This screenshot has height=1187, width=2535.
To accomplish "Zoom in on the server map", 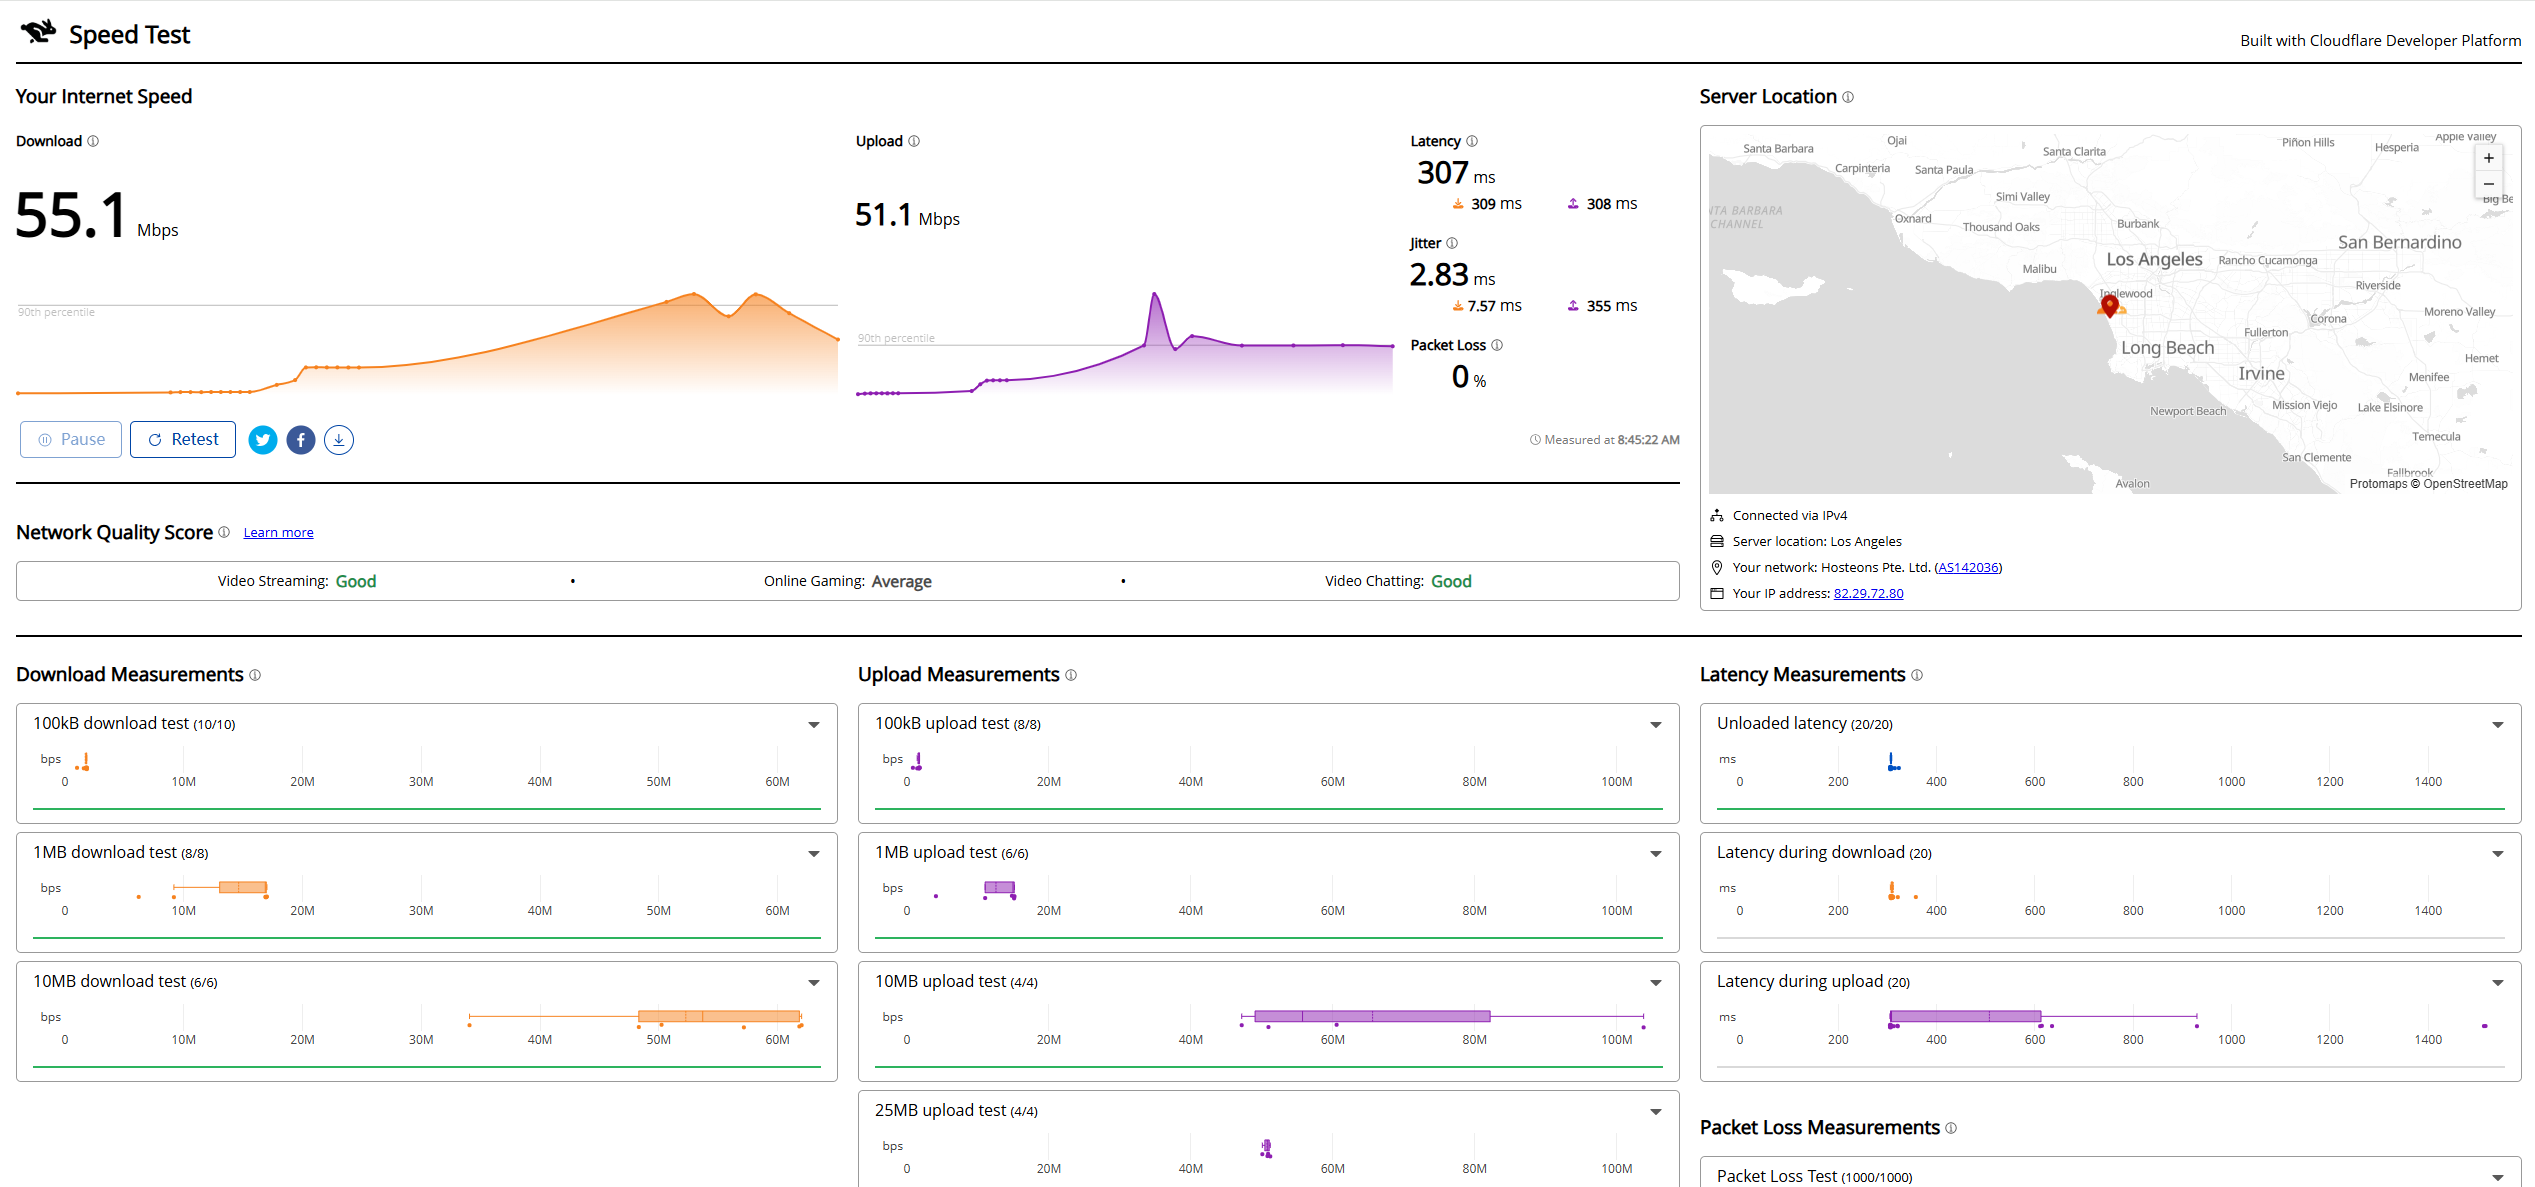I will coord(2489,158).
